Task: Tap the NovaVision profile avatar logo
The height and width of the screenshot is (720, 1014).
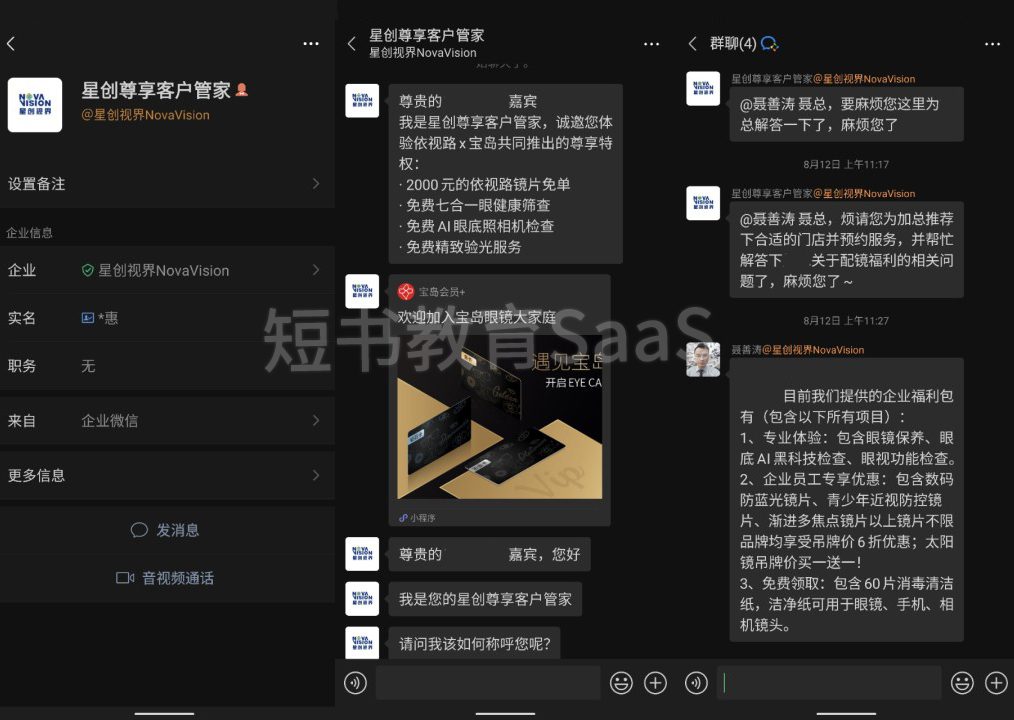Action: coord(35,105)
